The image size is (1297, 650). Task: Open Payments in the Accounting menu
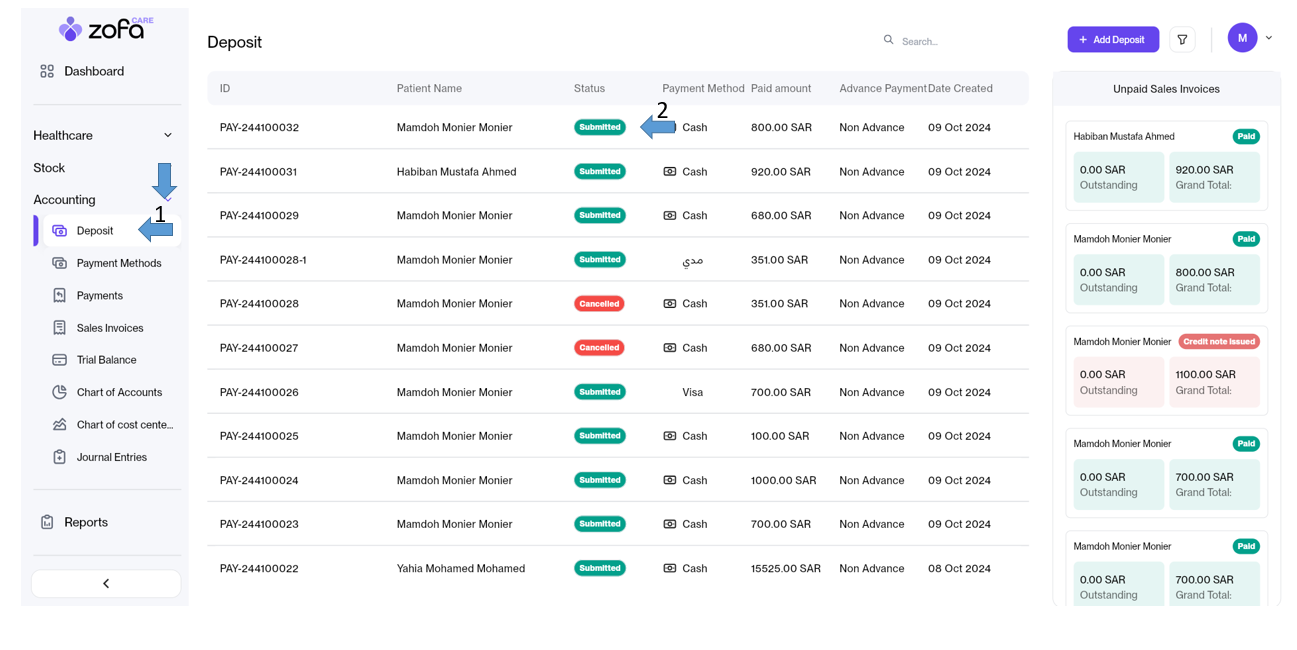coord(99,296)
